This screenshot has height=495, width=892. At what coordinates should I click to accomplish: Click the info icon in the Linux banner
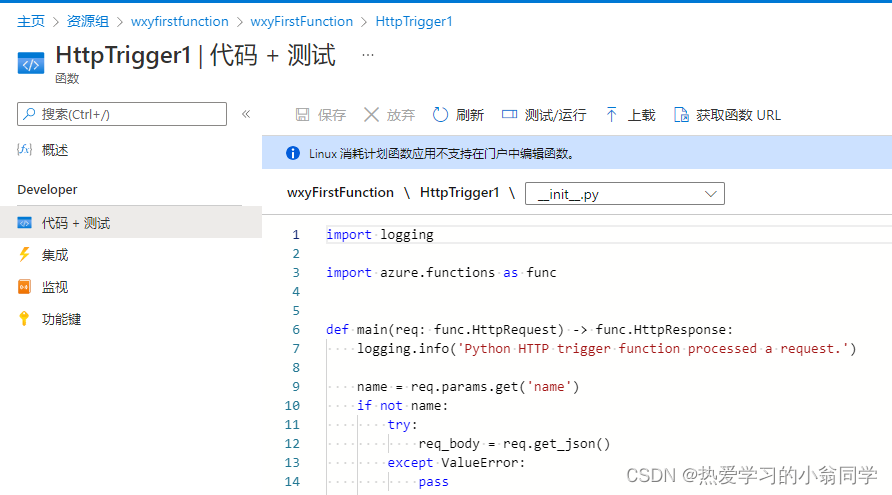293,153
